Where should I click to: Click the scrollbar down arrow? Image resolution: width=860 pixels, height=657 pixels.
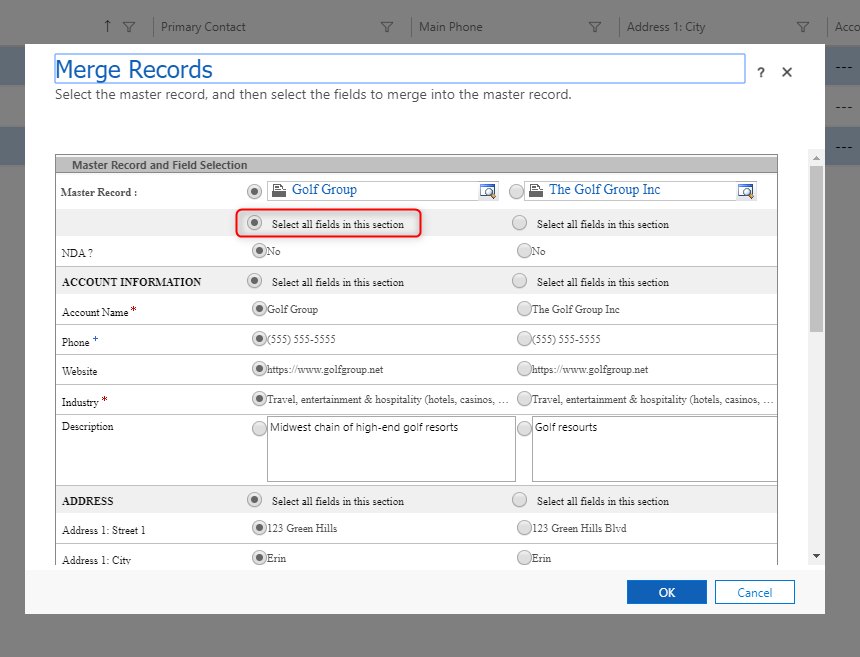pyautogui.click(x=816, y=556)
